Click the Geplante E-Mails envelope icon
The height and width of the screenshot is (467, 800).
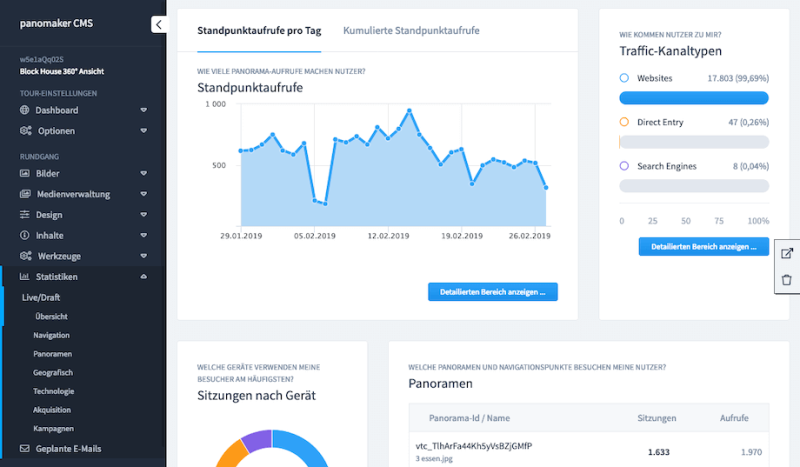25,449
